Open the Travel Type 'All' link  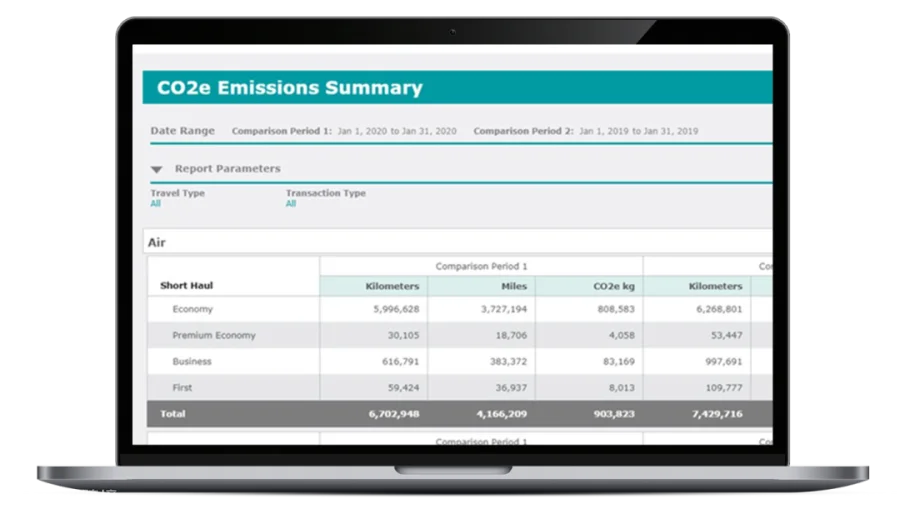156,203
